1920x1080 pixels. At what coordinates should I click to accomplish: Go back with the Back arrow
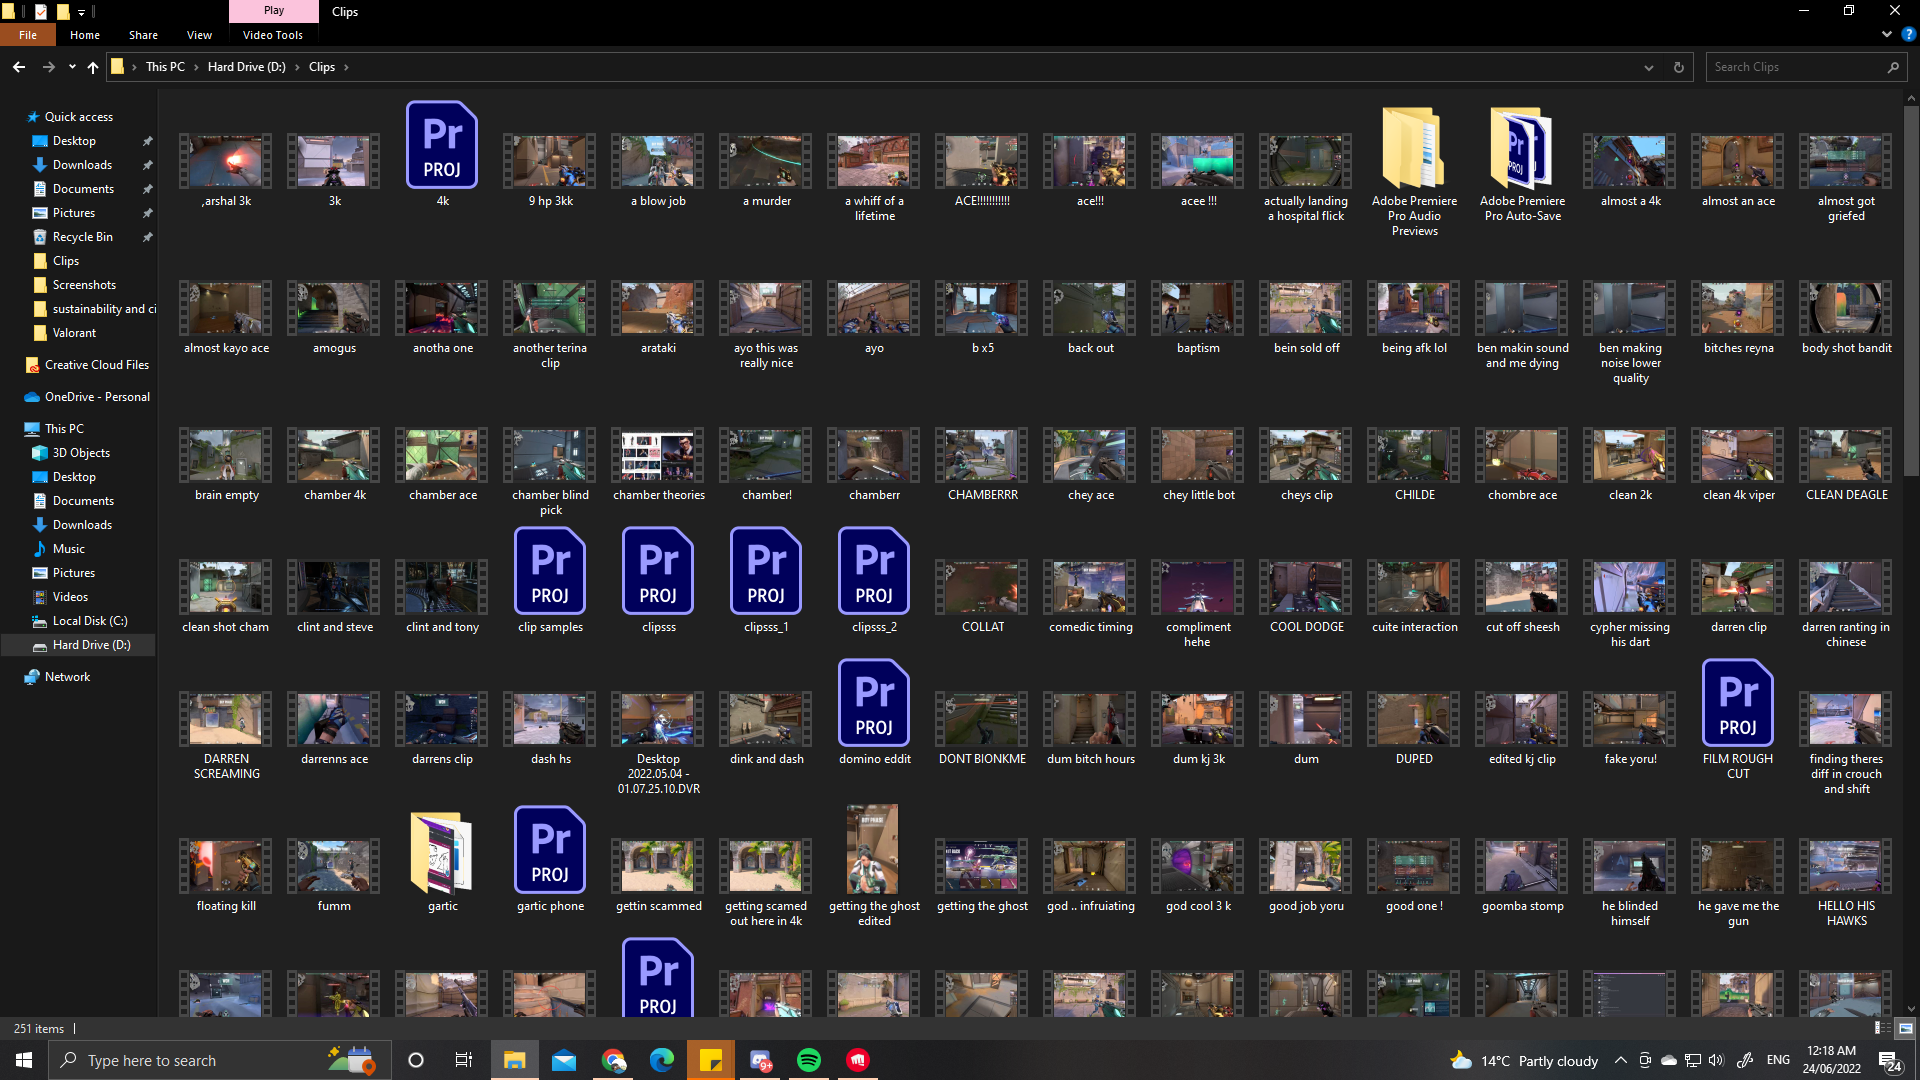pos(19,67)
